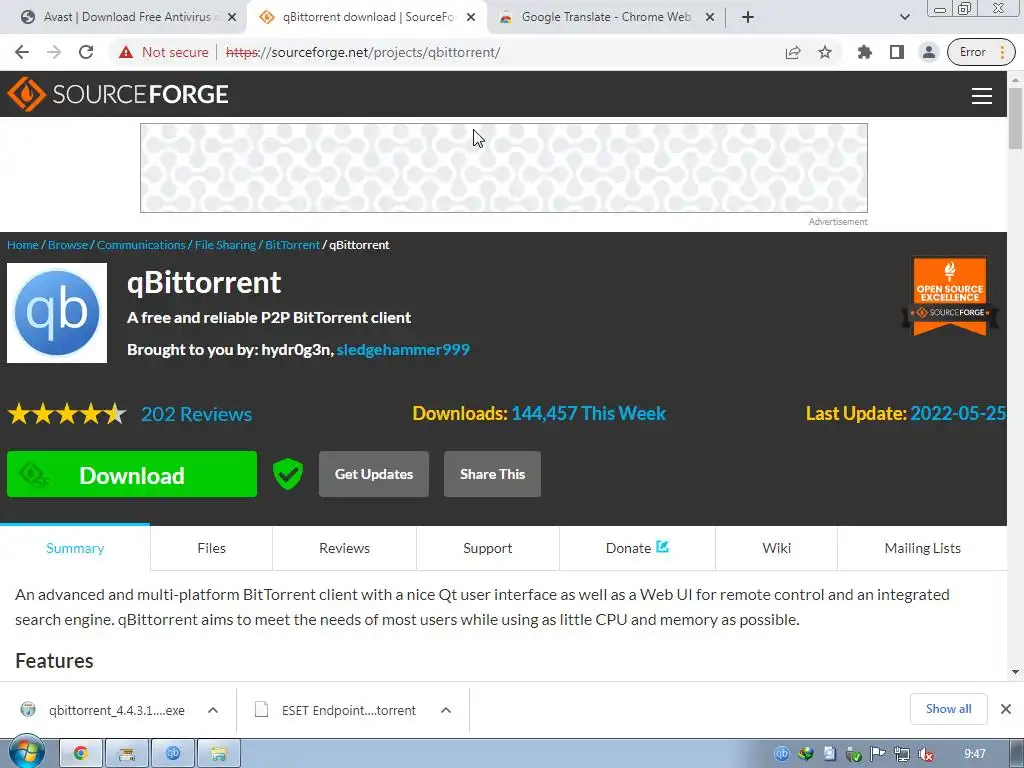1024x768 pixels.
Task: Close the Avast tab
Action: 232,17
